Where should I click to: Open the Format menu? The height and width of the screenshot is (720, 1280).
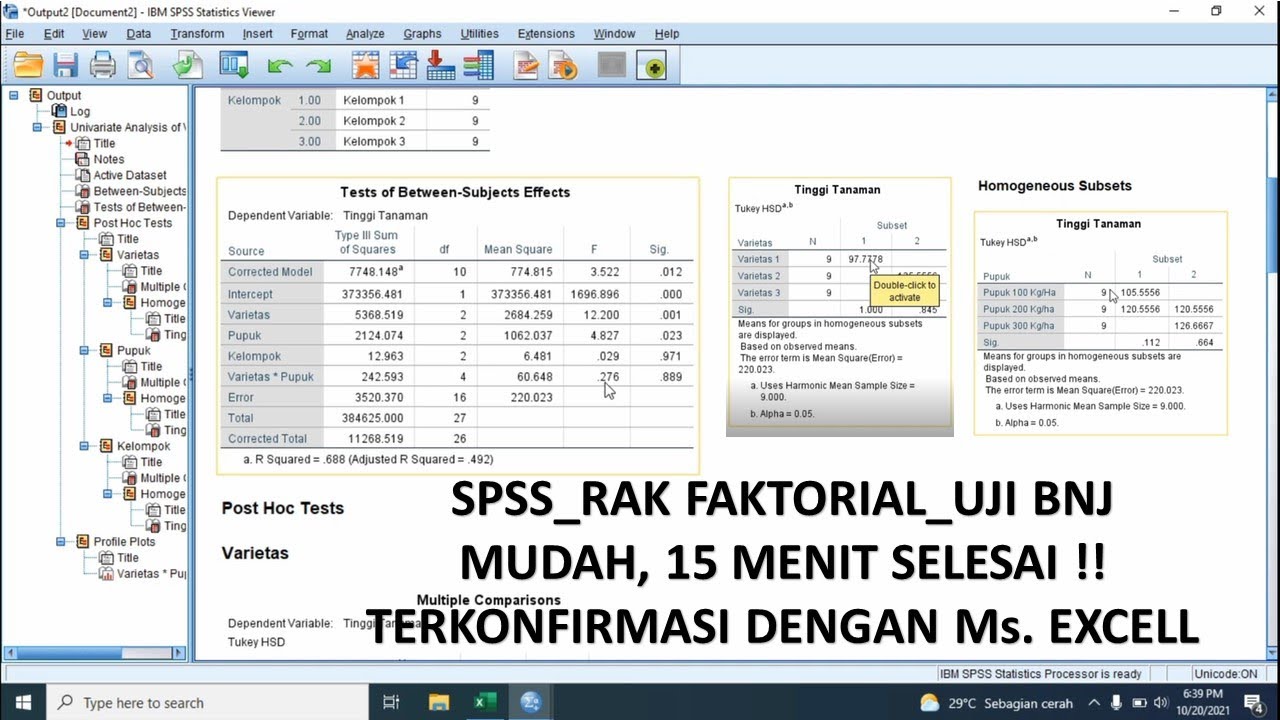tap(309, 34)
